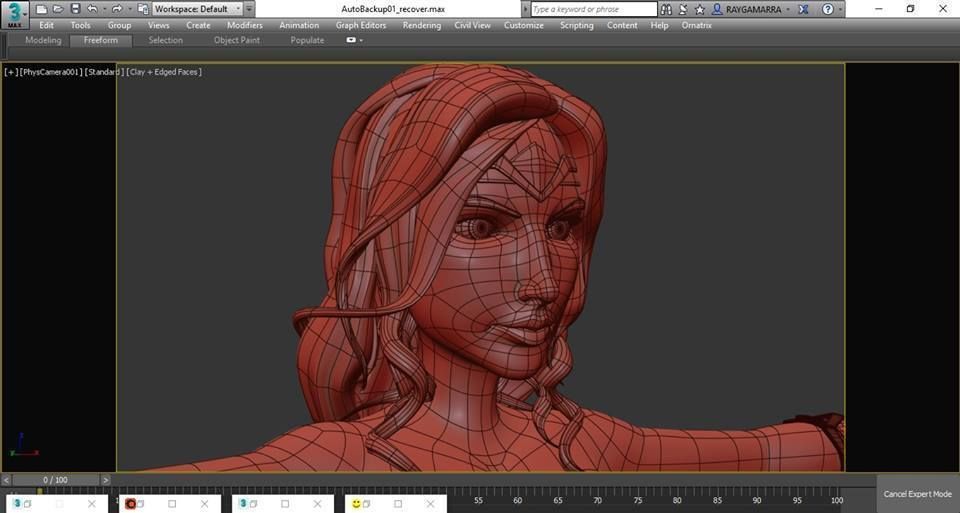
Task: Open the Subscription Center satellite icon
Action: tap(683, 9)
